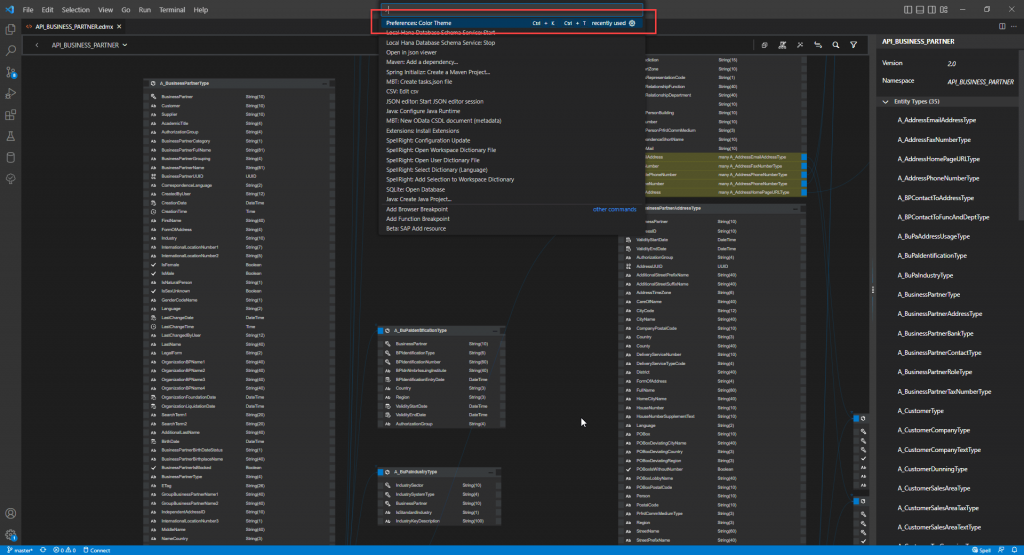Click the gear beside Preferences: Color Theme
The height and width of the screenshot is (555, 1024).
(632, 23)
